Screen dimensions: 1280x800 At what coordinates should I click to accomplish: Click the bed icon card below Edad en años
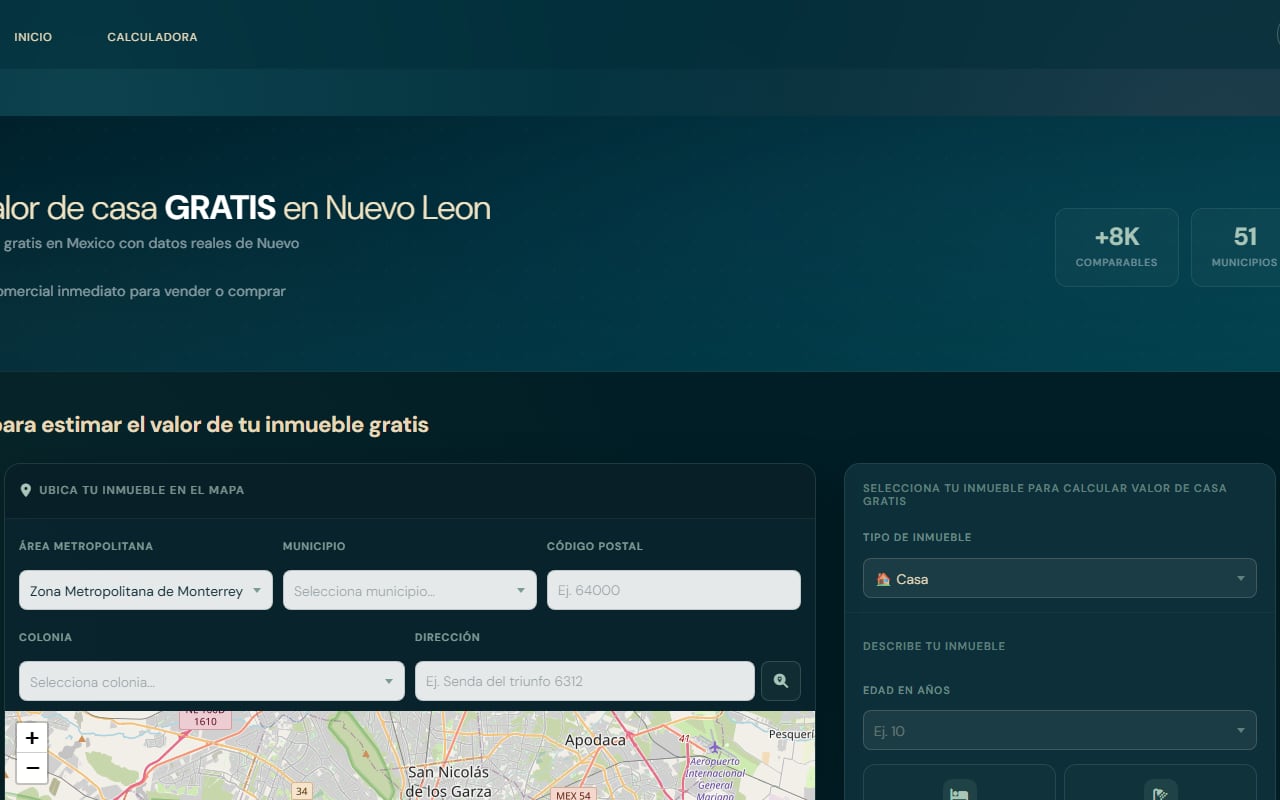(959, 782)
